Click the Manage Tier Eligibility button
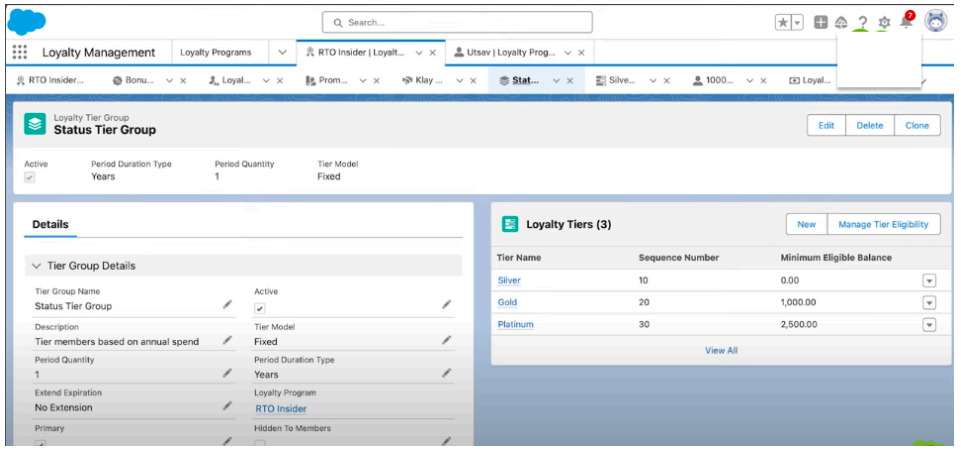The width and height of the screenshot is (961, 451). pyautogui.click(x=883, y=225)
